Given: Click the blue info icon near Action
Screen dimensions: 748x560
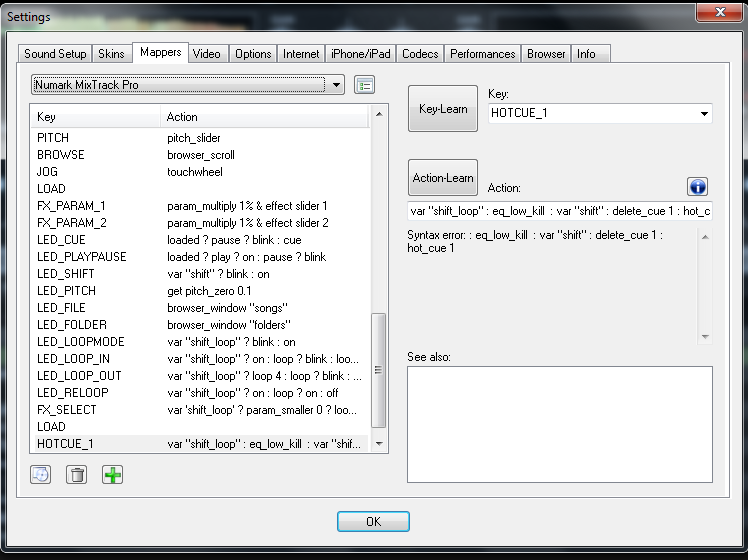Looking at the screenshot, I should click(698, 187).
